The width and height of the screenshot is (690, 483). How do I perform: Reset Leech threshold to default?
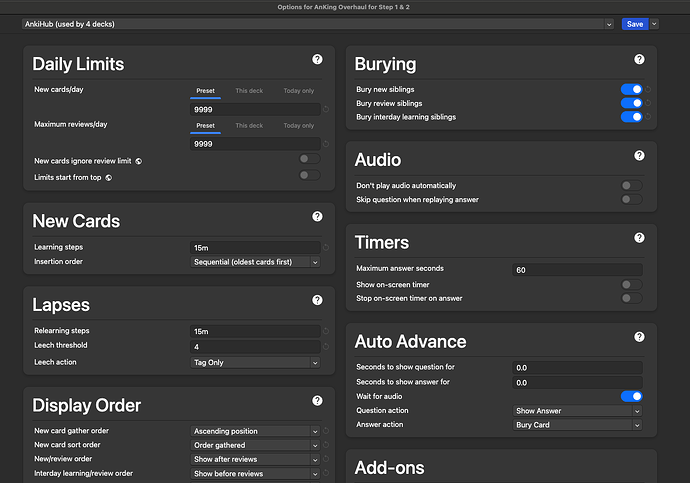tap(326, 347)
